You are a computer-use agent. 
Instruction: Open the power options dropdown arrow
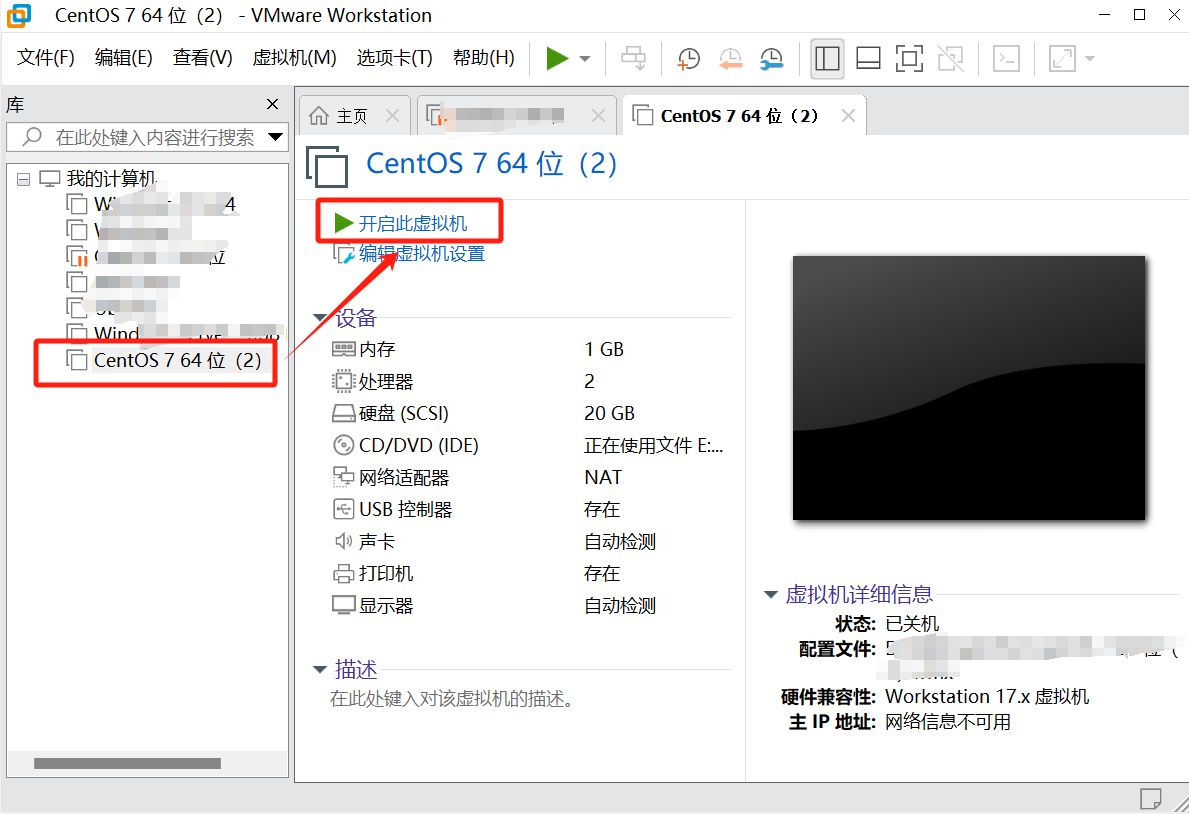click(x=585, y=58)
